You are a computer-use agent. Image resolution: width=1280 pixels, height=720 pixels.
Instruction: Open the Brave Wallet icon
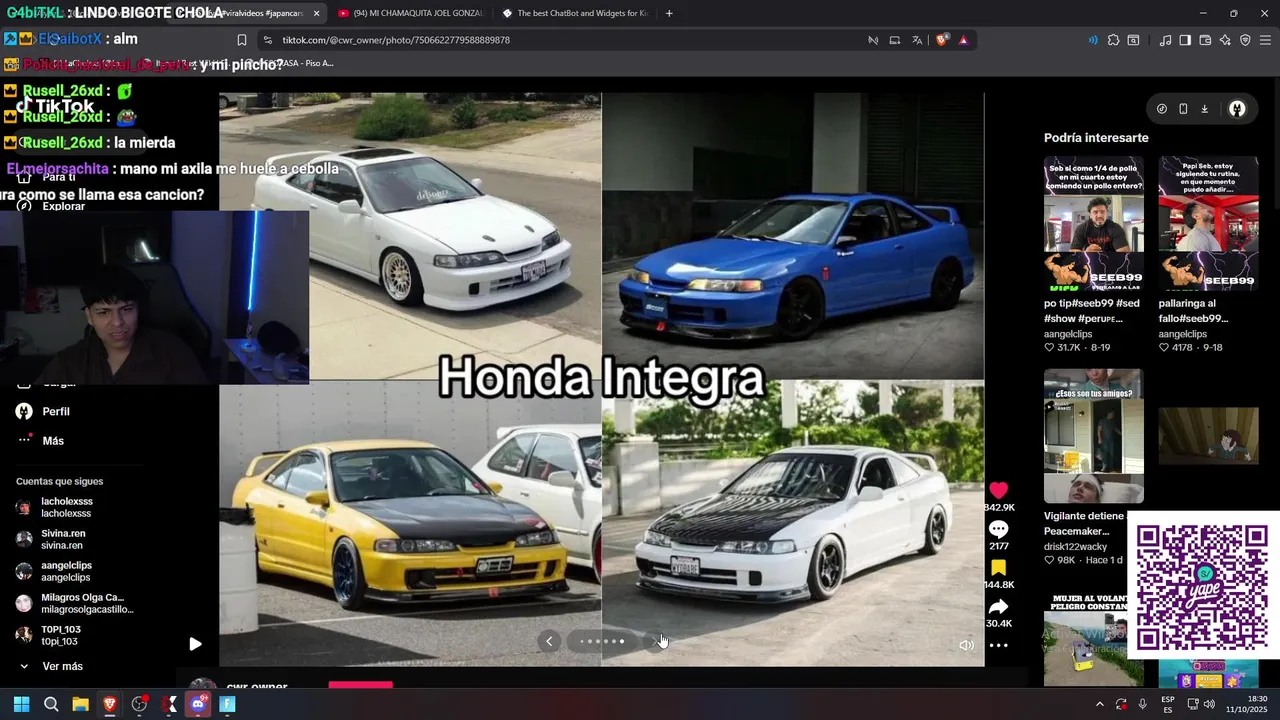pos(1205,40)
